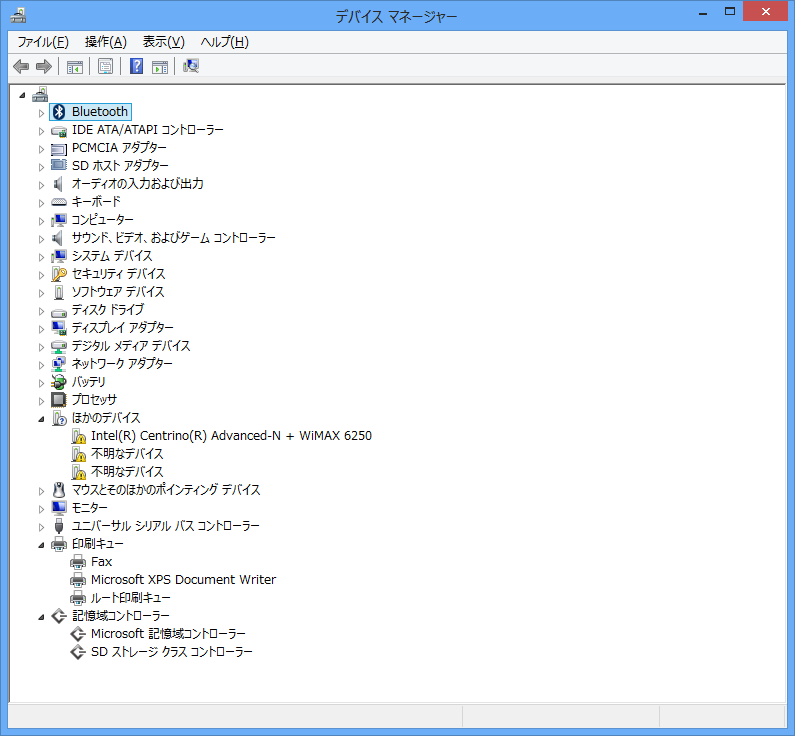Select the 印刷キュー label

[97, 544]
